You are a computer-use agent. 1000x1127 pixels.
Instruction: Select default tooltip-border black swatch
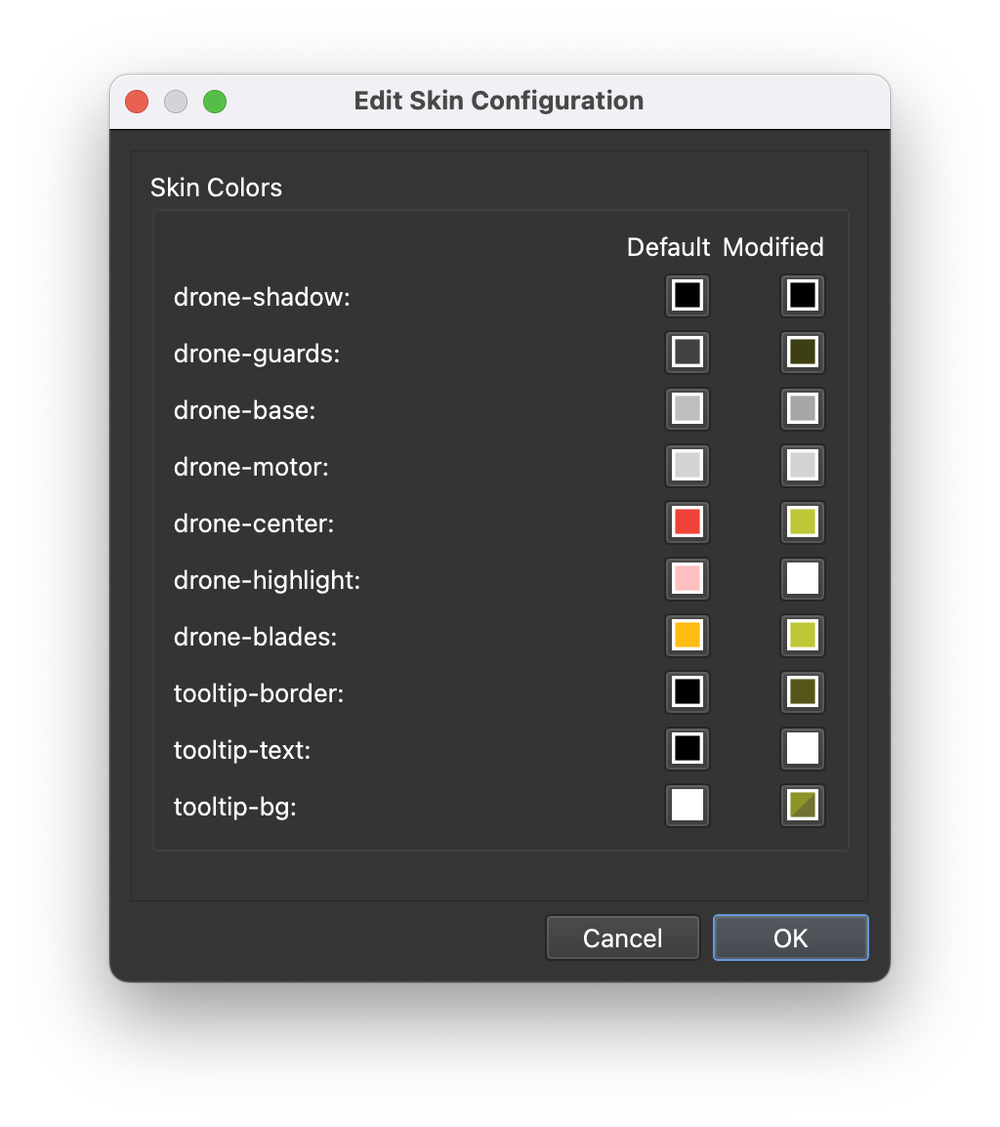pyautogui.click(x=687, y=692)
